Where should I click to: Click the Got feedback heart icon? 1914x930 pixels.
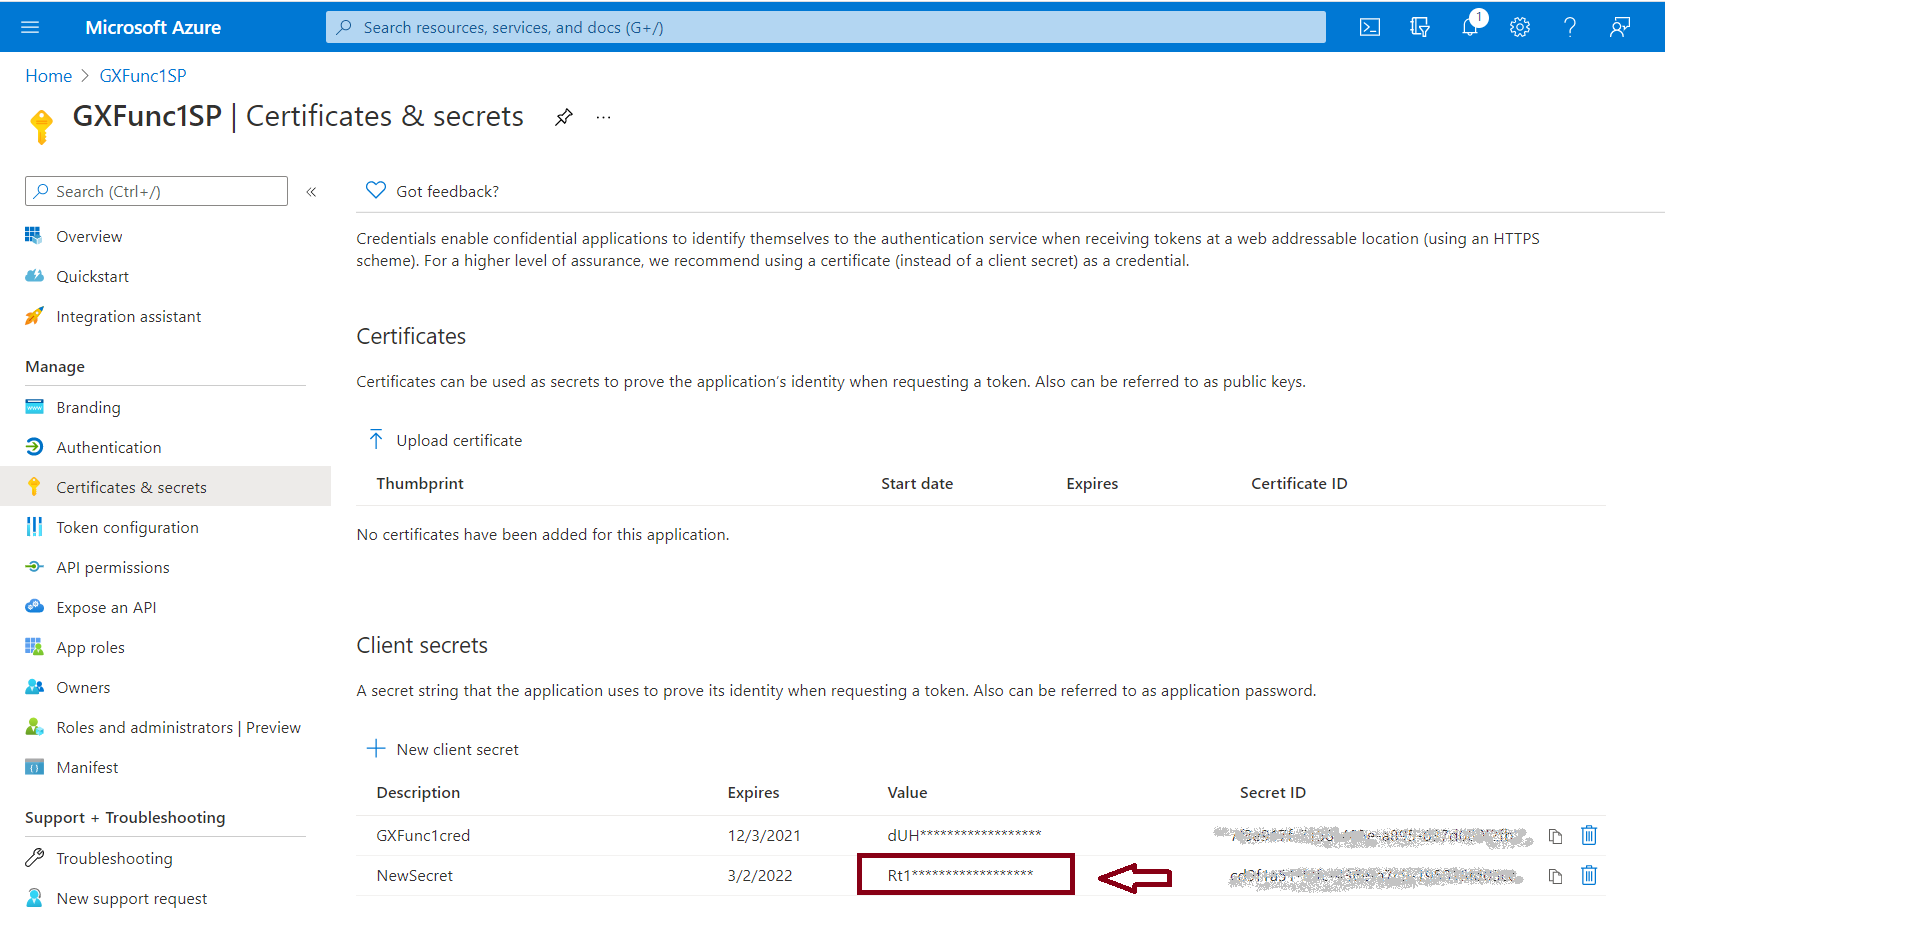coord(376,190)
